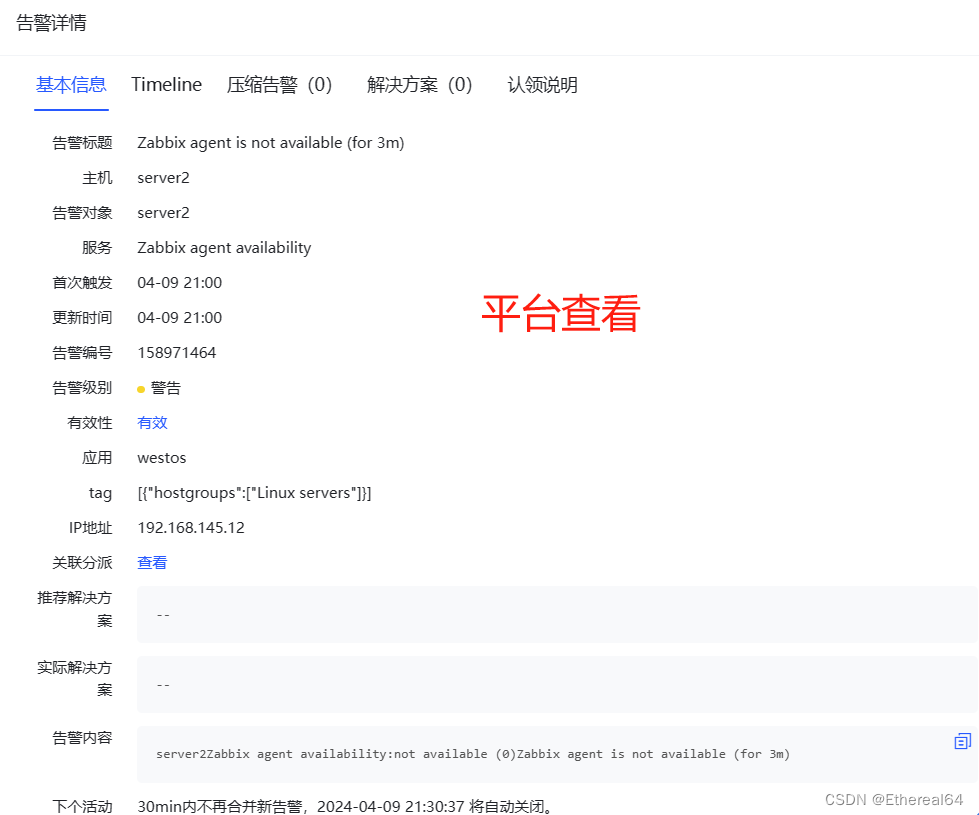Click the yellow severity dot beside 警告

(141, 389)
